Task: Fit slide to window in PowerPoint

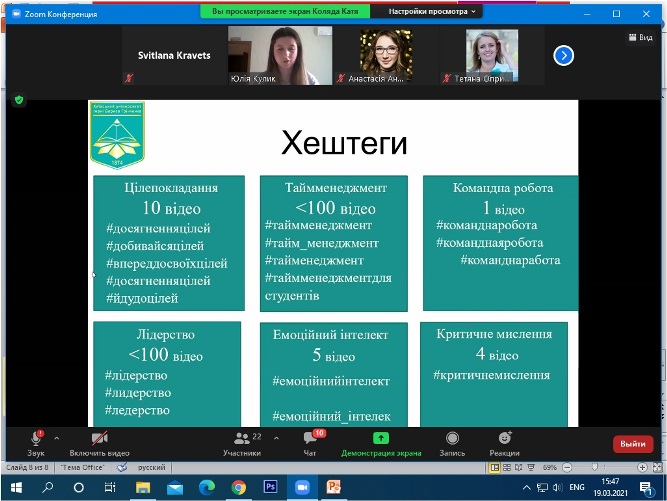Action: tap(657, 467)
